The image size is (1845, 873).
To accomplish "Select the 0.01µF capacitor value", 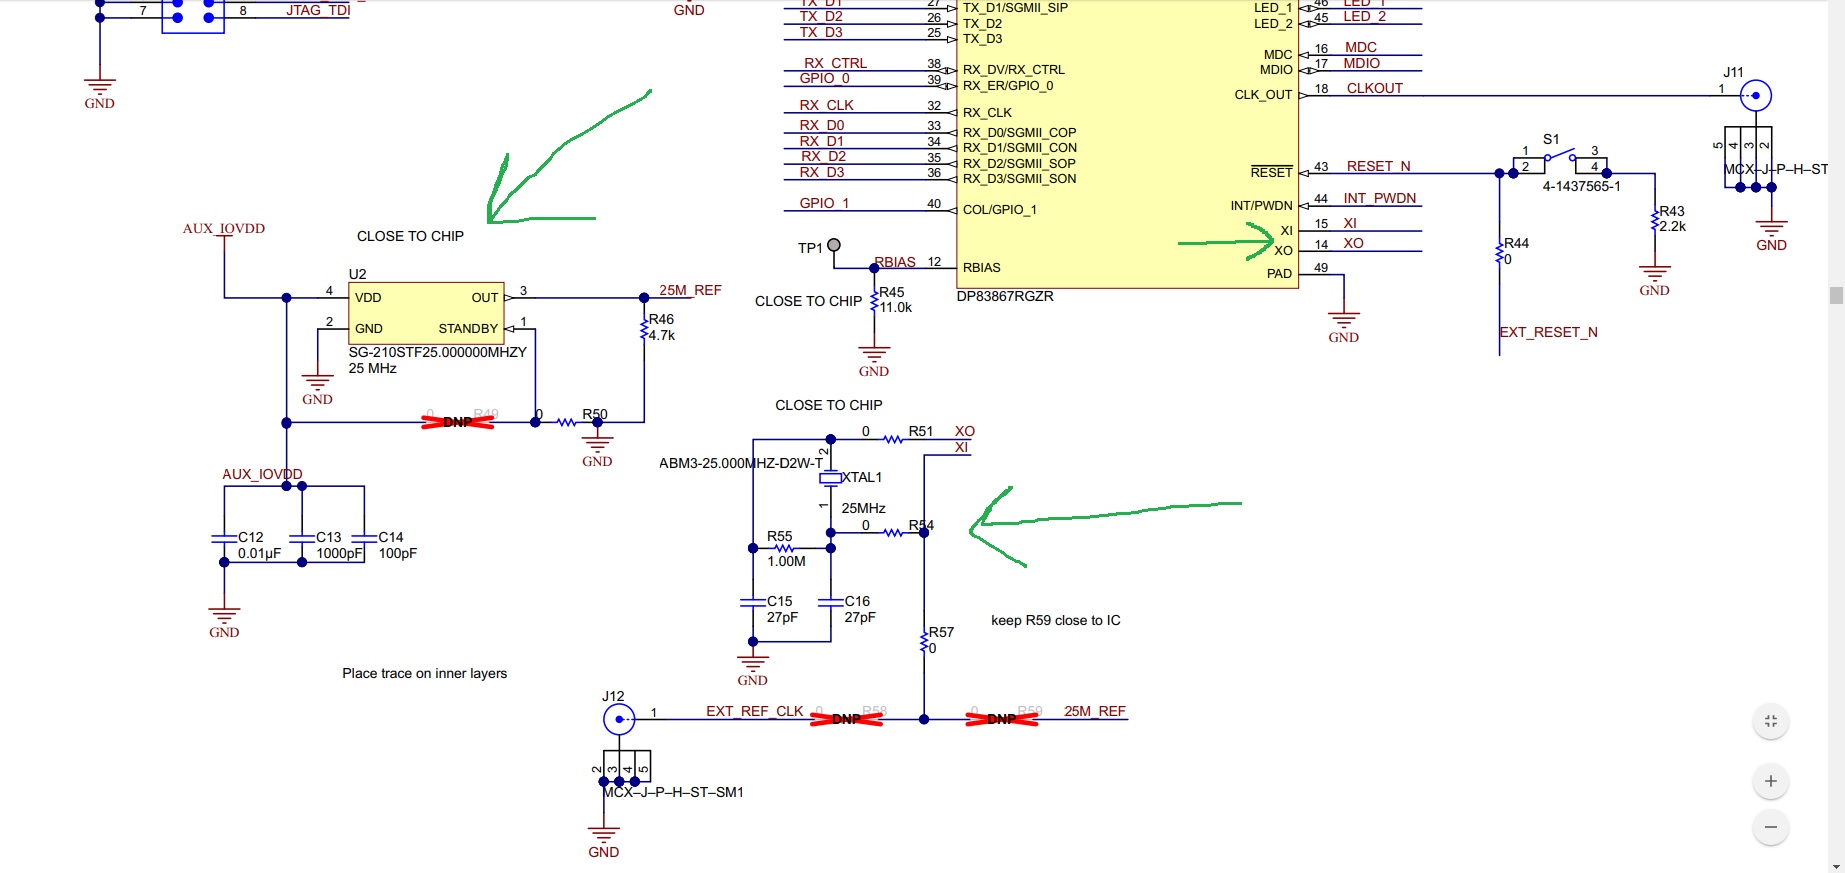I will pyautogui.click(x=259, y=553).
